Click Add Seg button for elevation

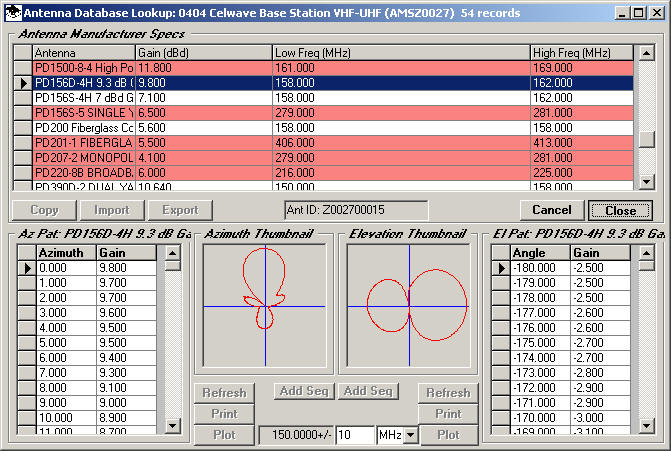[368, 391]
